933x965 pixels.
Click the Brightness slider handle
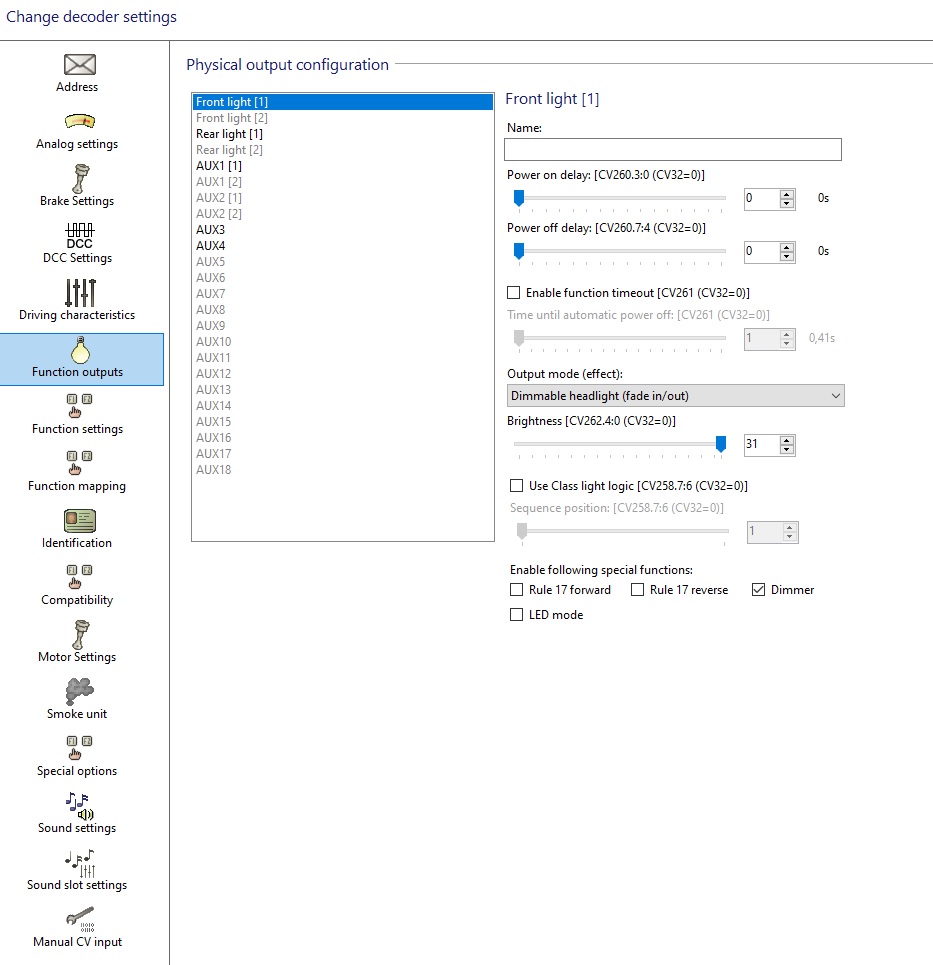point(721,444)
